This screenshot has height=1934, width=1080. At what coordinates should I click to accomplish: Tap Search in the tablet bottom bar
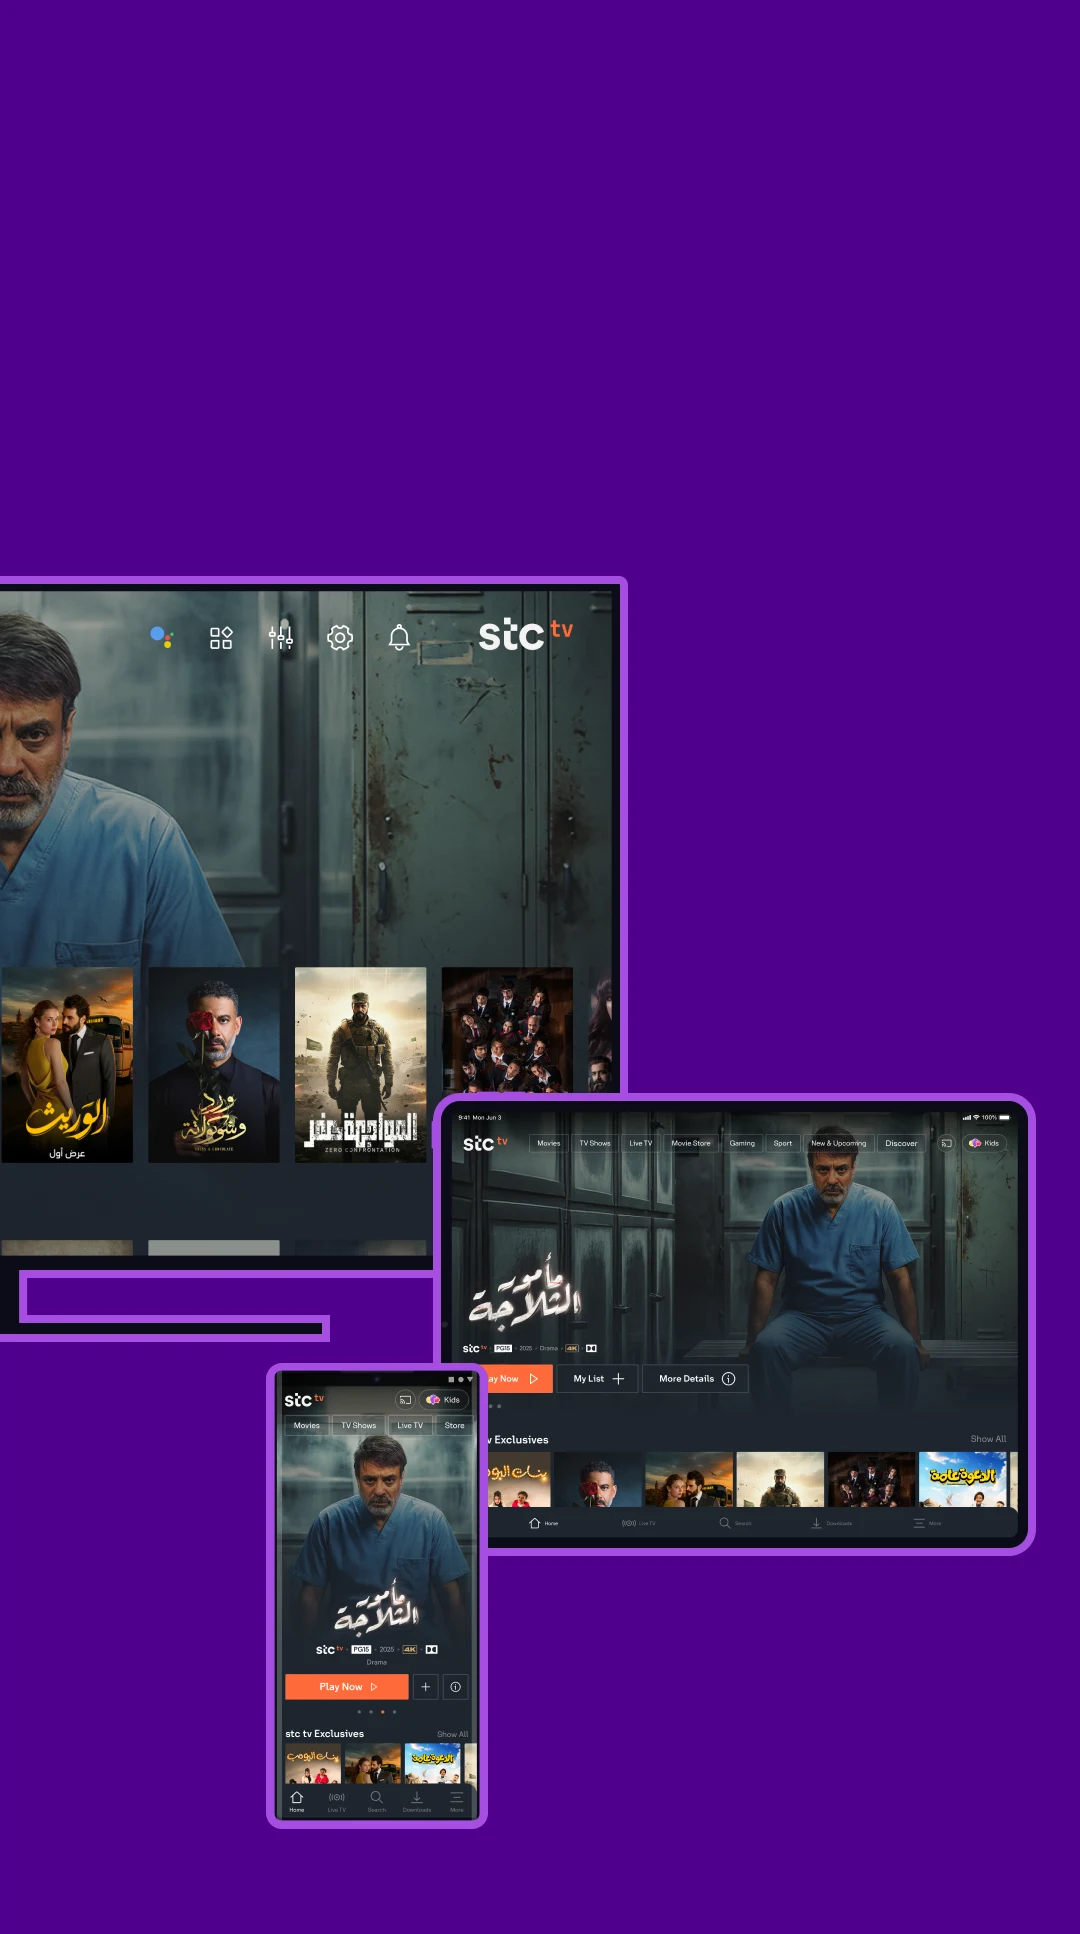pyautogui.click(x=734, y=1523)
